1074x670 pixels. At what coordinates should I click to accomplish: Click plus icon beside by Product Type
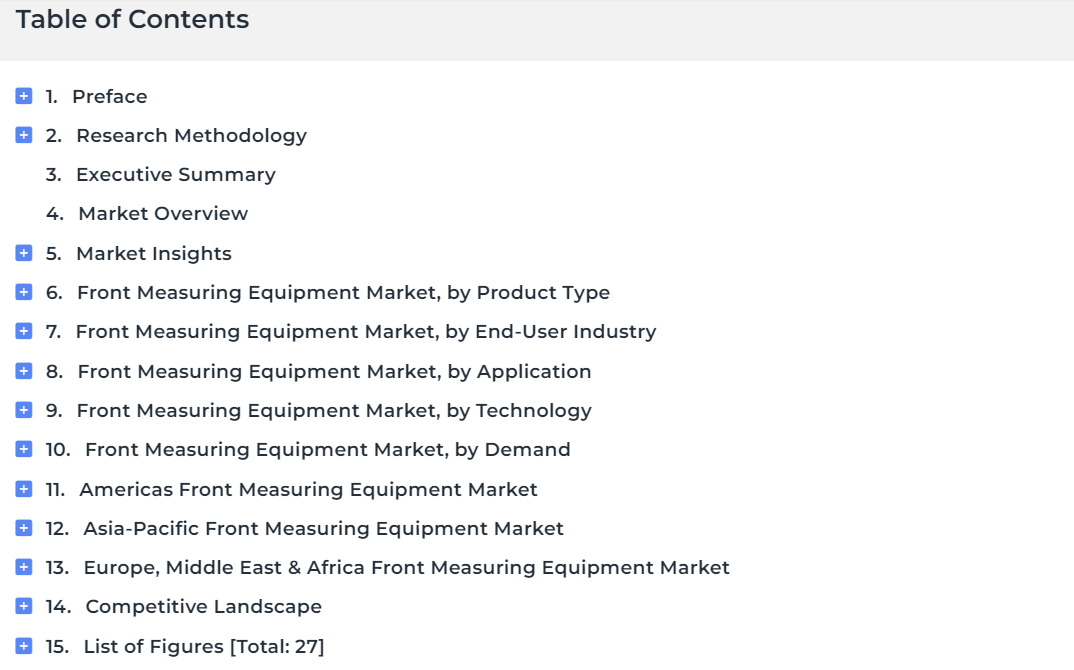pyautogui.click(x=23, y=292)
